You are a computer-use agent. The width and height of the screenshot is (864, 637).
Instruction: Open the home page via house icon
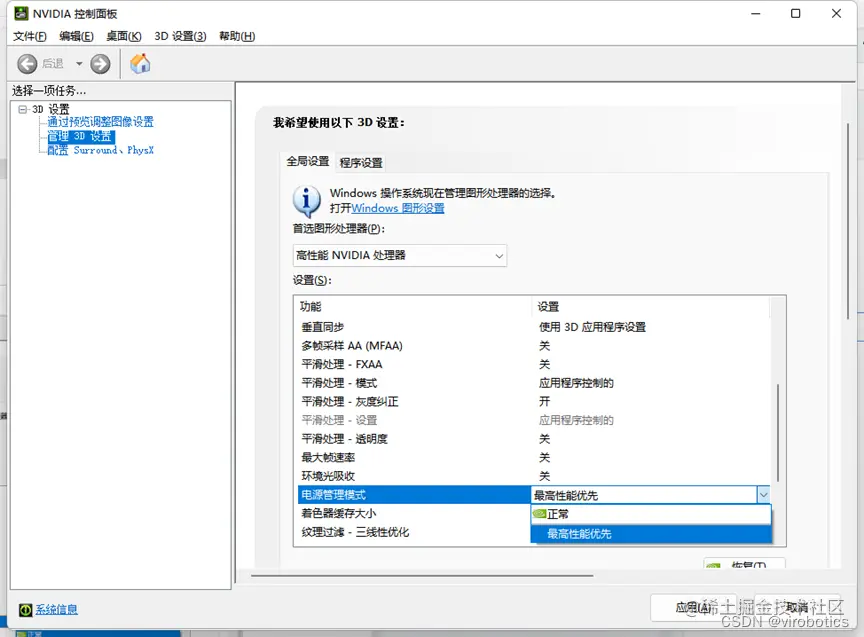coord(140,63)
